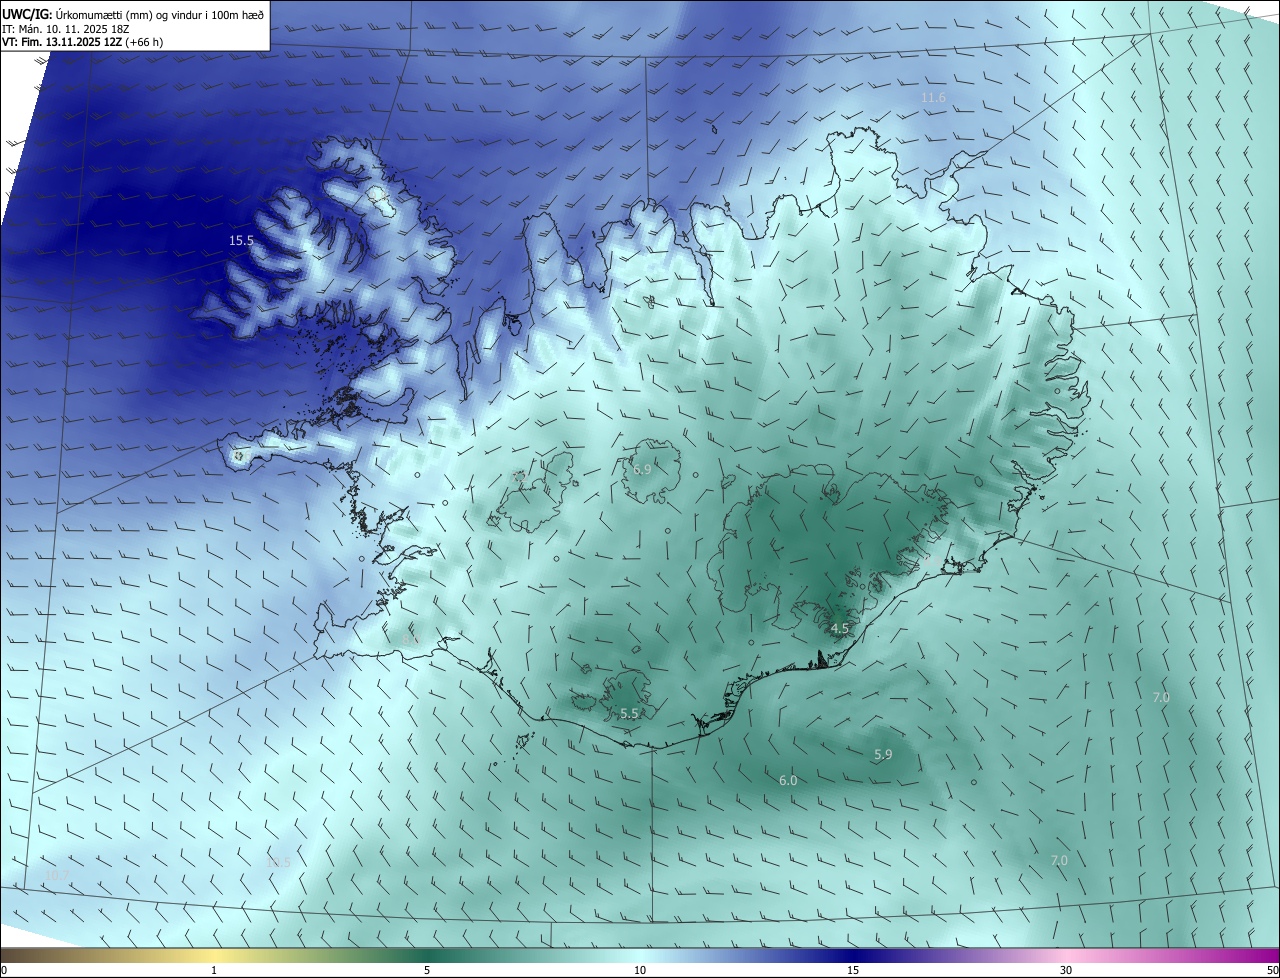Image resolution: width=1280 pixels, height=978 pixels.
Task: Click the 5.9 value label offshore
Action: 883,755
